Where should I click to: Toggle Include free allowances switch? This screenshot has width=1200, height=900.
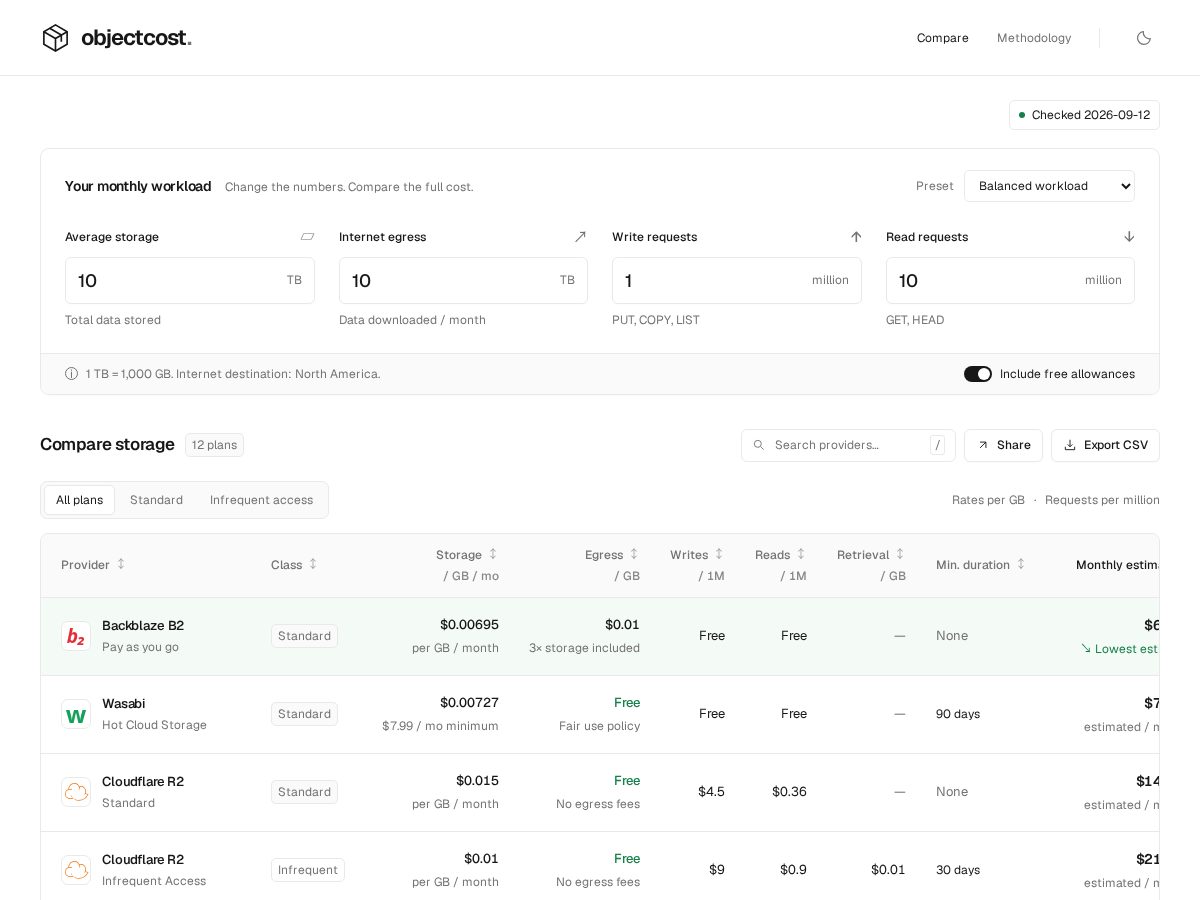[978, 374]
